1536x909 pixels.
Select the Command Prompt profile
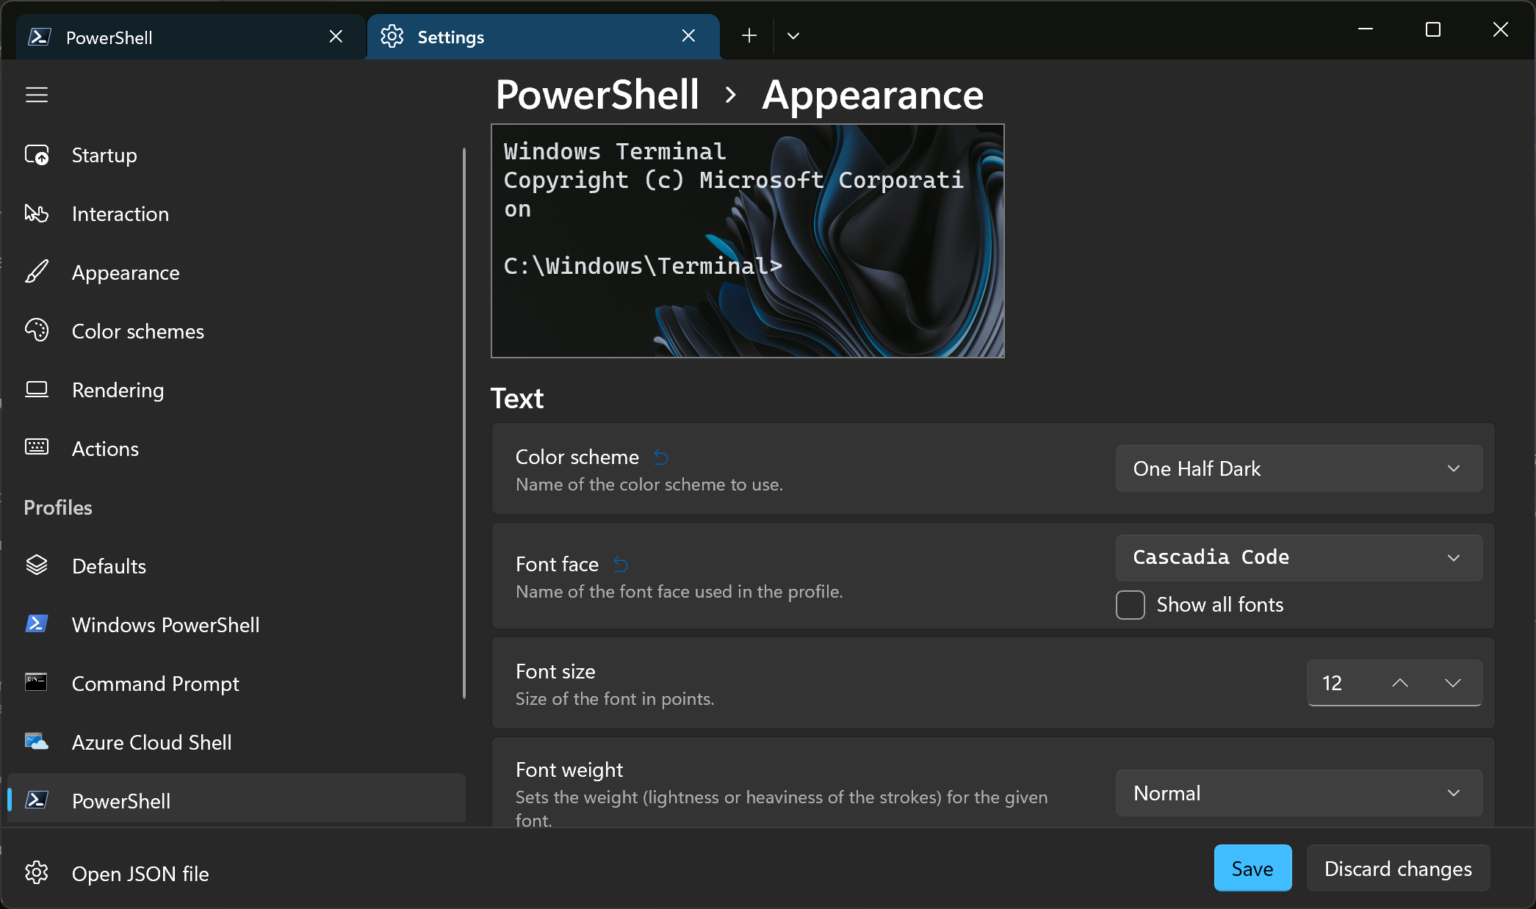tap(155, 683)
